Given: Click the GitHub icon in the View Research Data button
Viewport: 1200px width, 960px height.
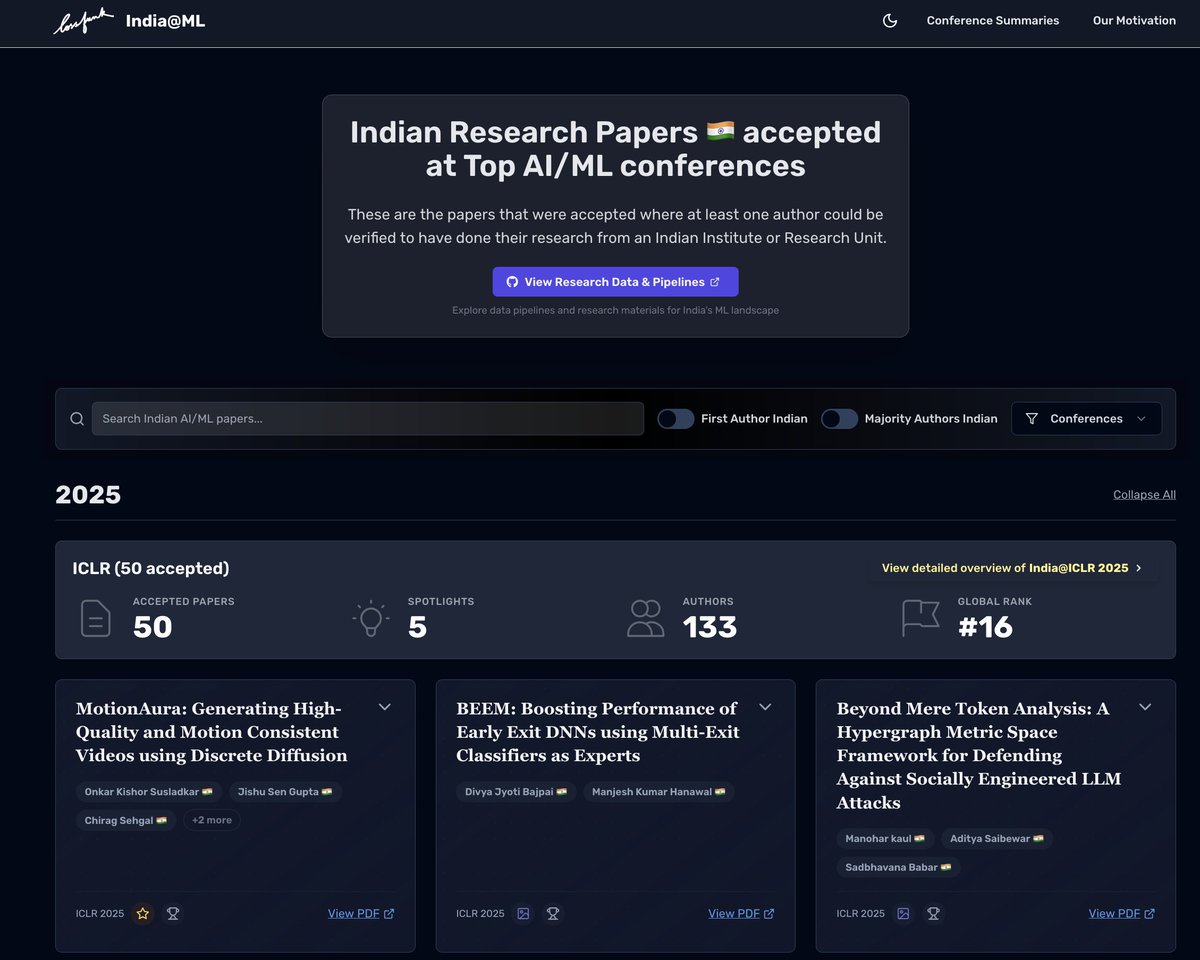Looking at the screenshot, I should [512, 282].
